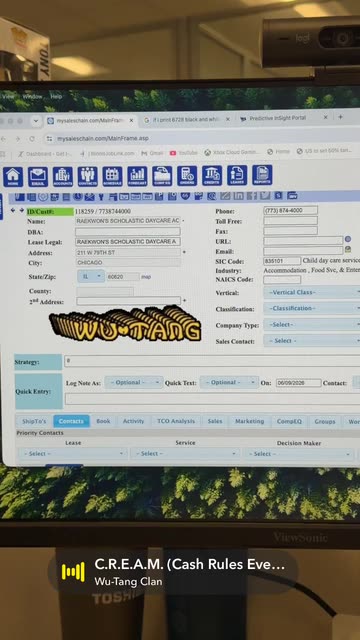Click the @ symbol icon in secondary toolbar
360x640 pixels.
(x=211, y=196)
